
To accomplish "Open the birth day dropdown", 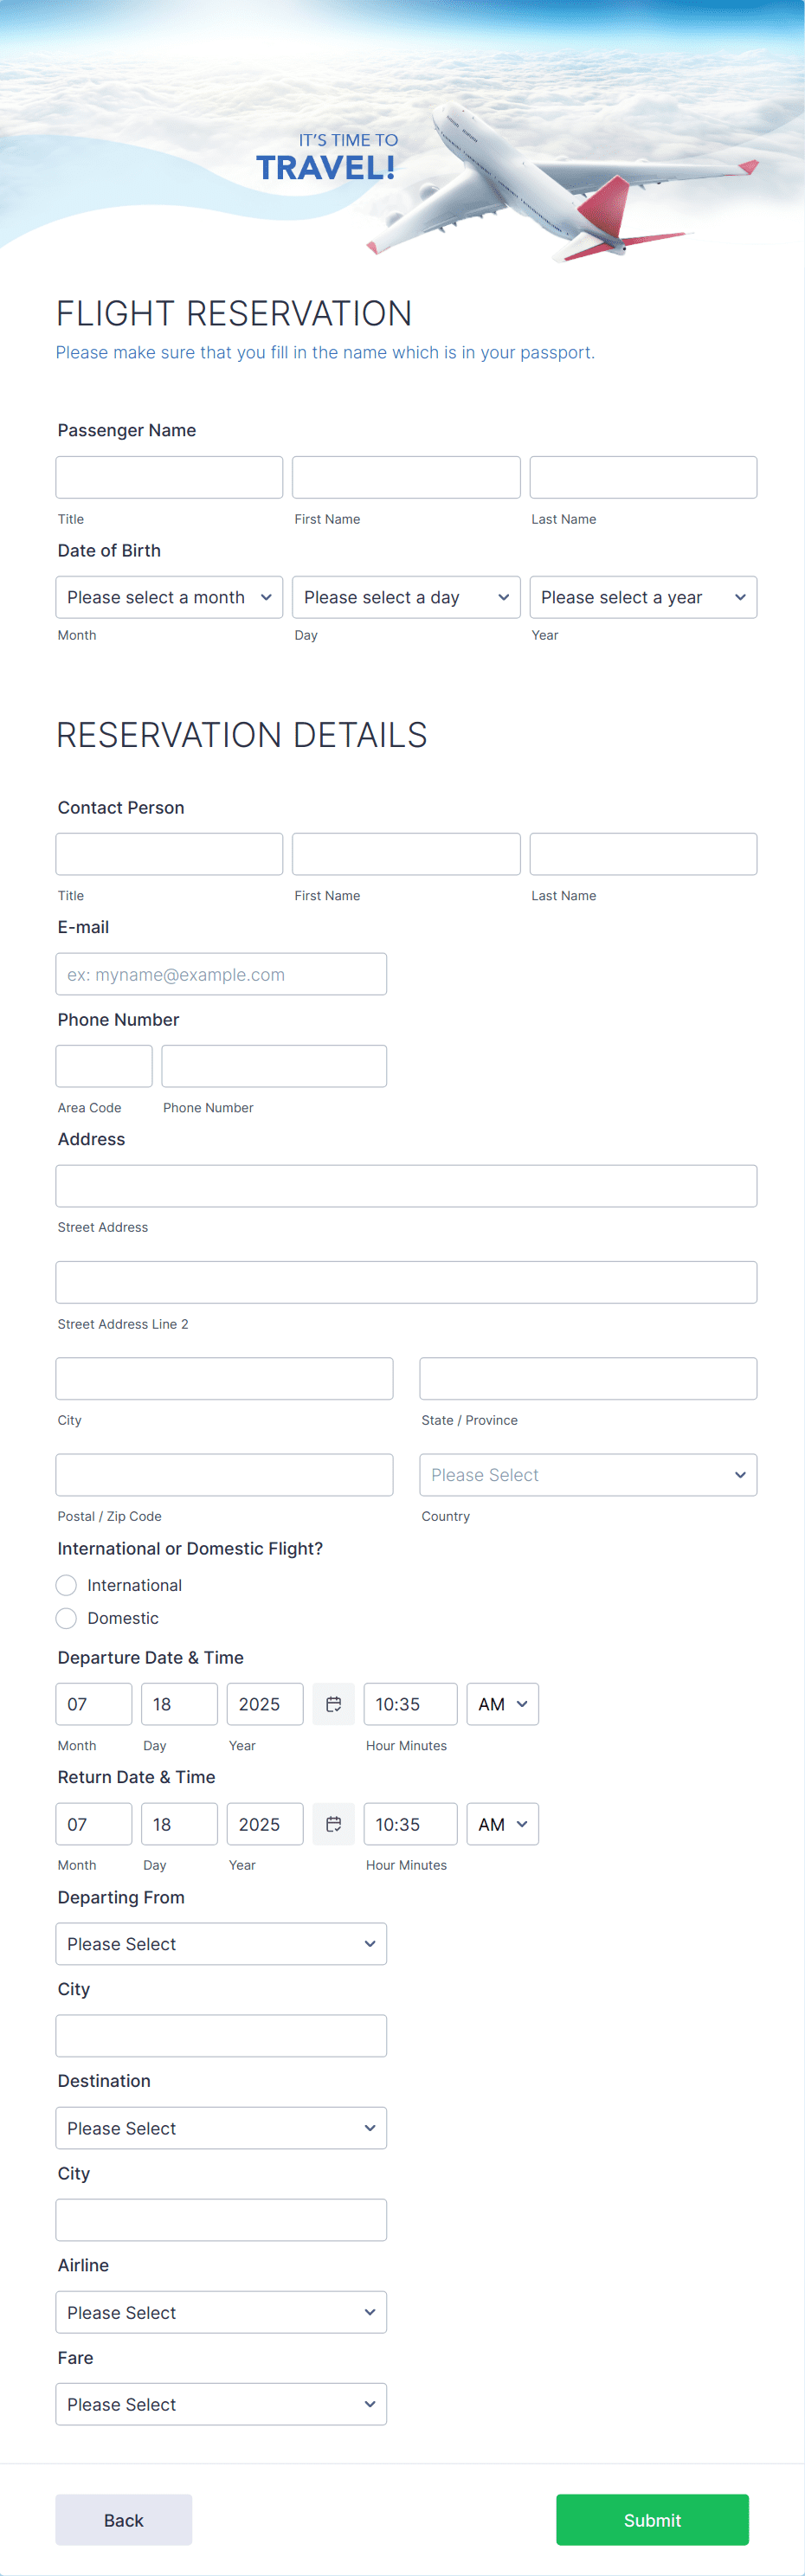I will 405,597.
